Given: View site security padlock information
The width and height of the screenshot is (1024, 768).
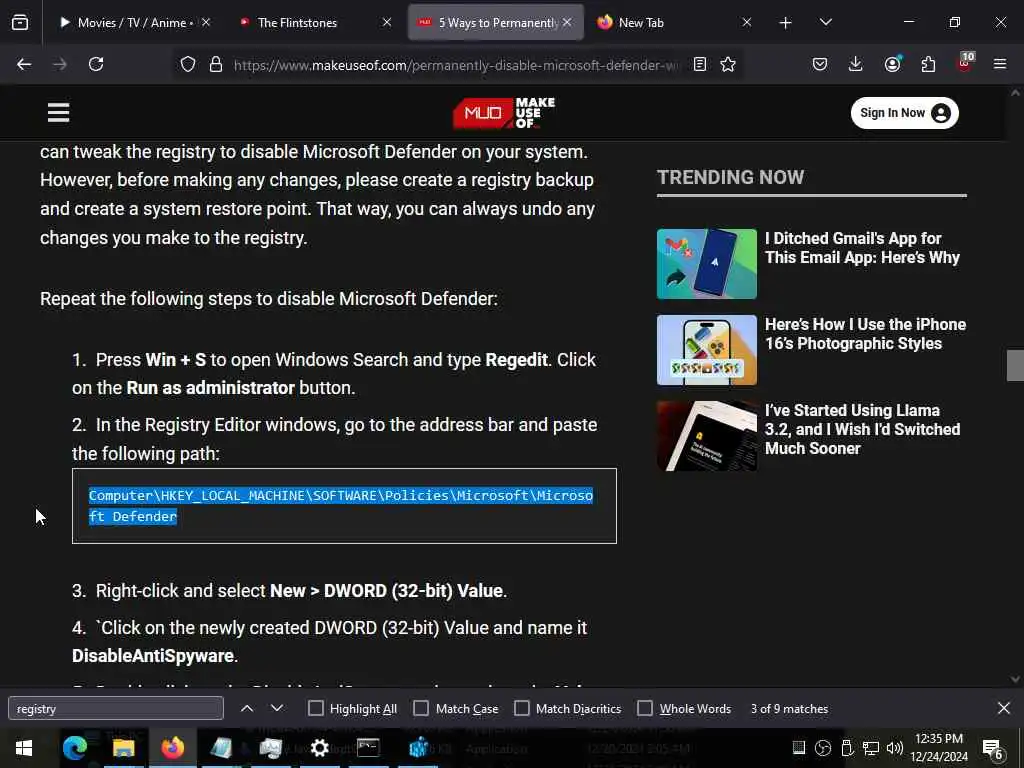Looking at the screenshot, I should (x=216, y=64).
